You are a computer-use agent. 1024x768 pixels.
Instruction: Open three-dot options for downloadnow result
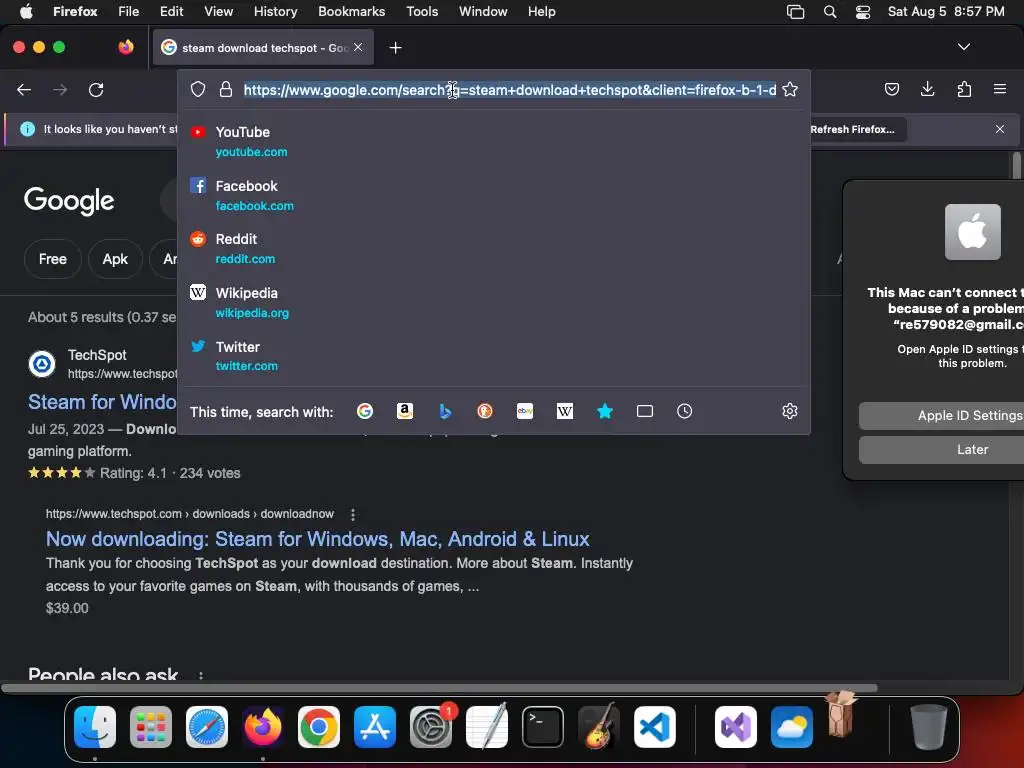(x=353, y=515)
